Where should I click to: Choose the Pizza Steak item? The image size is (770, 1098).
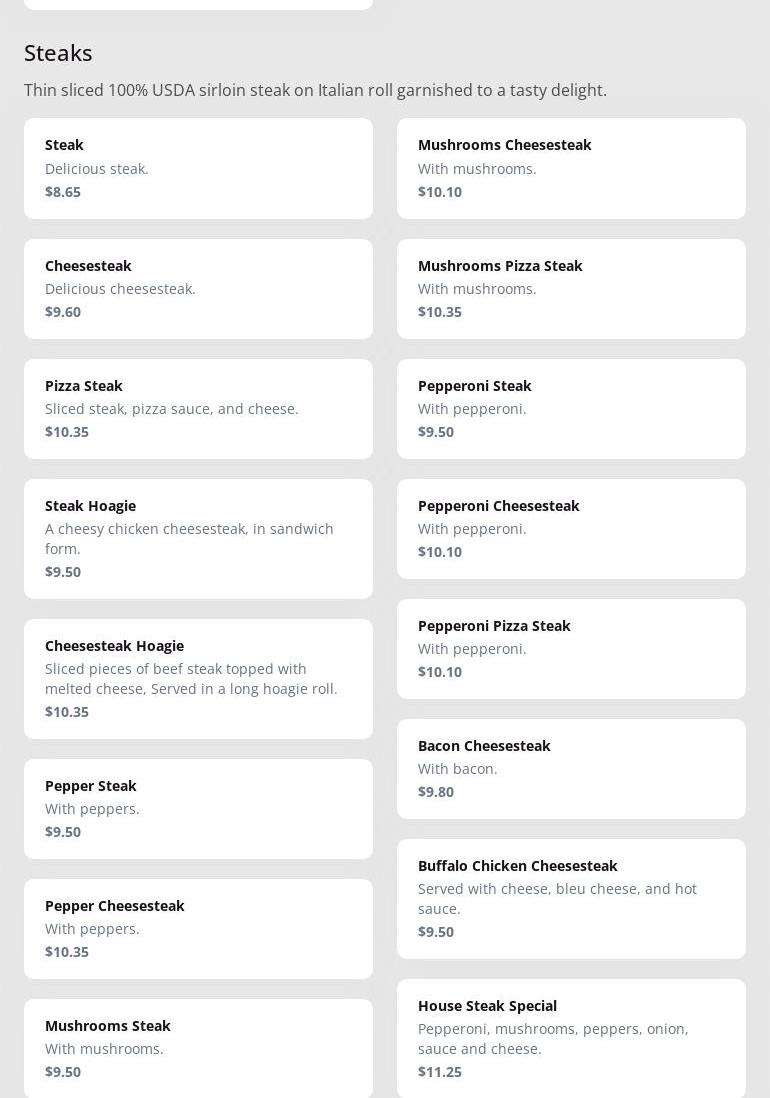pyautogui.click(x=198, y=408)
